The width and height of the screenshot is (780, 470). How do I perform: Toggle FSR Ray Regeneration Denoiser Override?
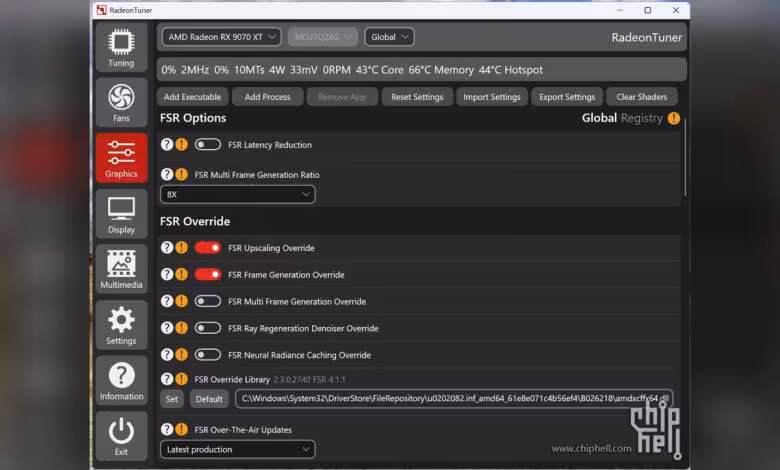pos(208,328)
